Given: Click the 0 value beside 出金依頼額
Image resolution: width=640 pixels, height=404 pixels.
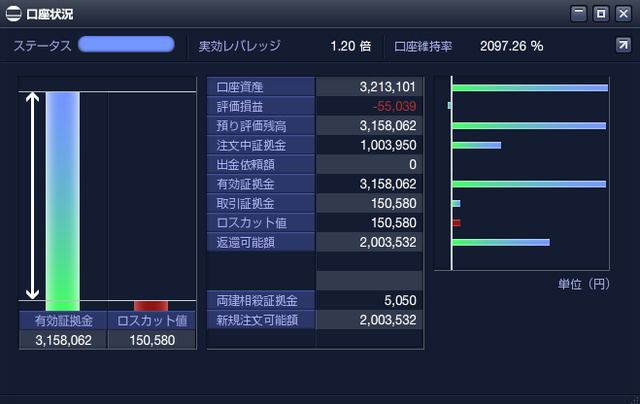Looking at the screenshot, I should [x=413, y=164].
